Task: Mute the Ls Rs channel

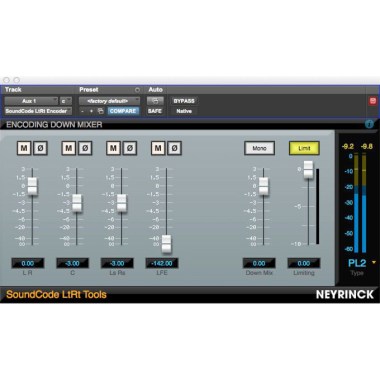Action: tap(113, 148)
